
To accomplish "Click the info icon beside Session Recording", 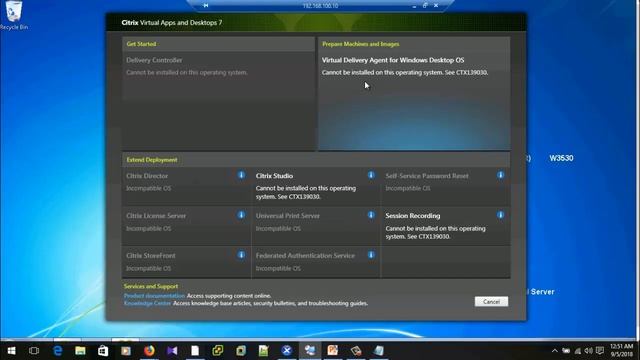I will [500, 215].
